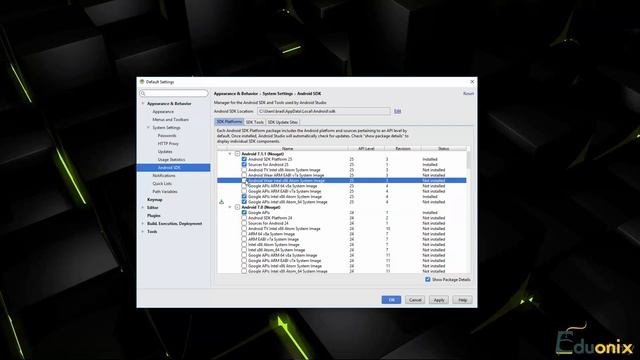Screen dimensions: 640x360
Task: Click the Reset link
Action: click(x=468, y=93)
